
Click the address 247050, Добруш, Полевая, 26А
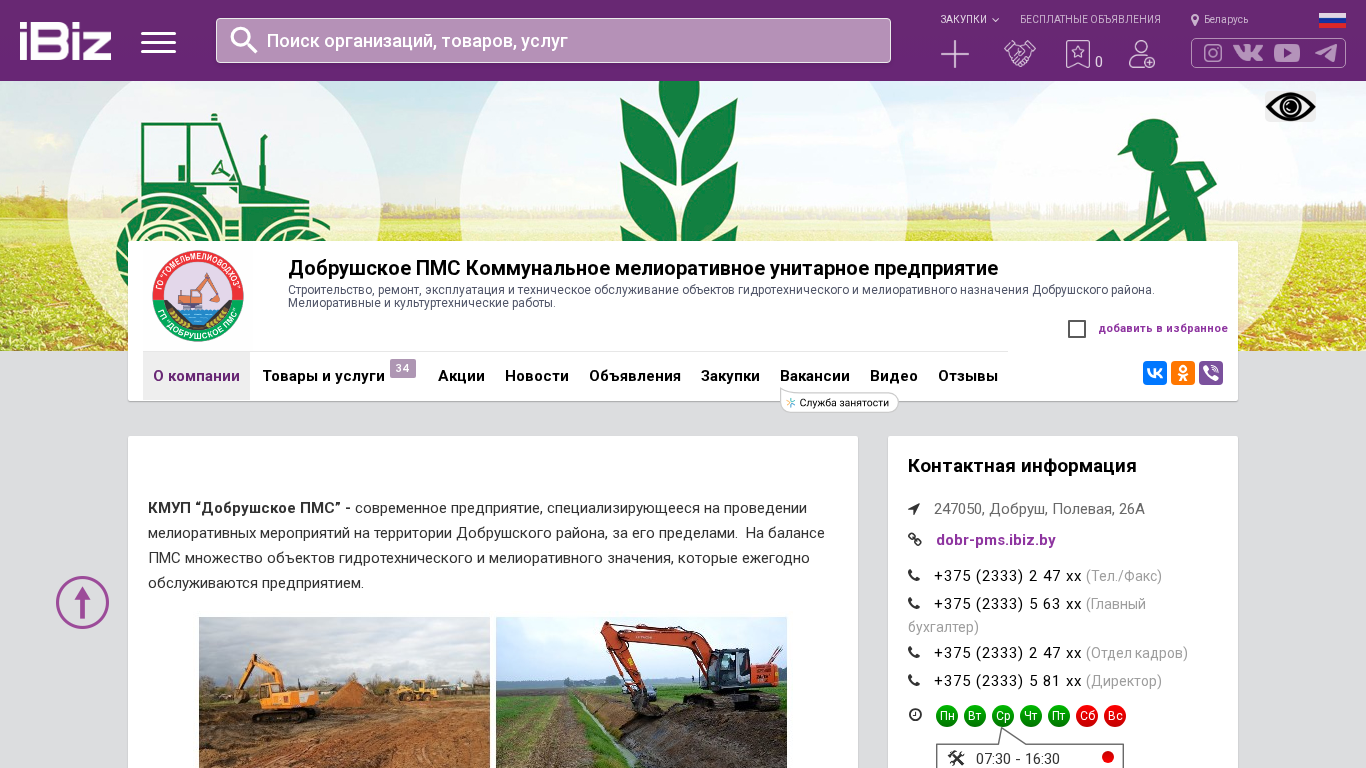(1039, 509)
